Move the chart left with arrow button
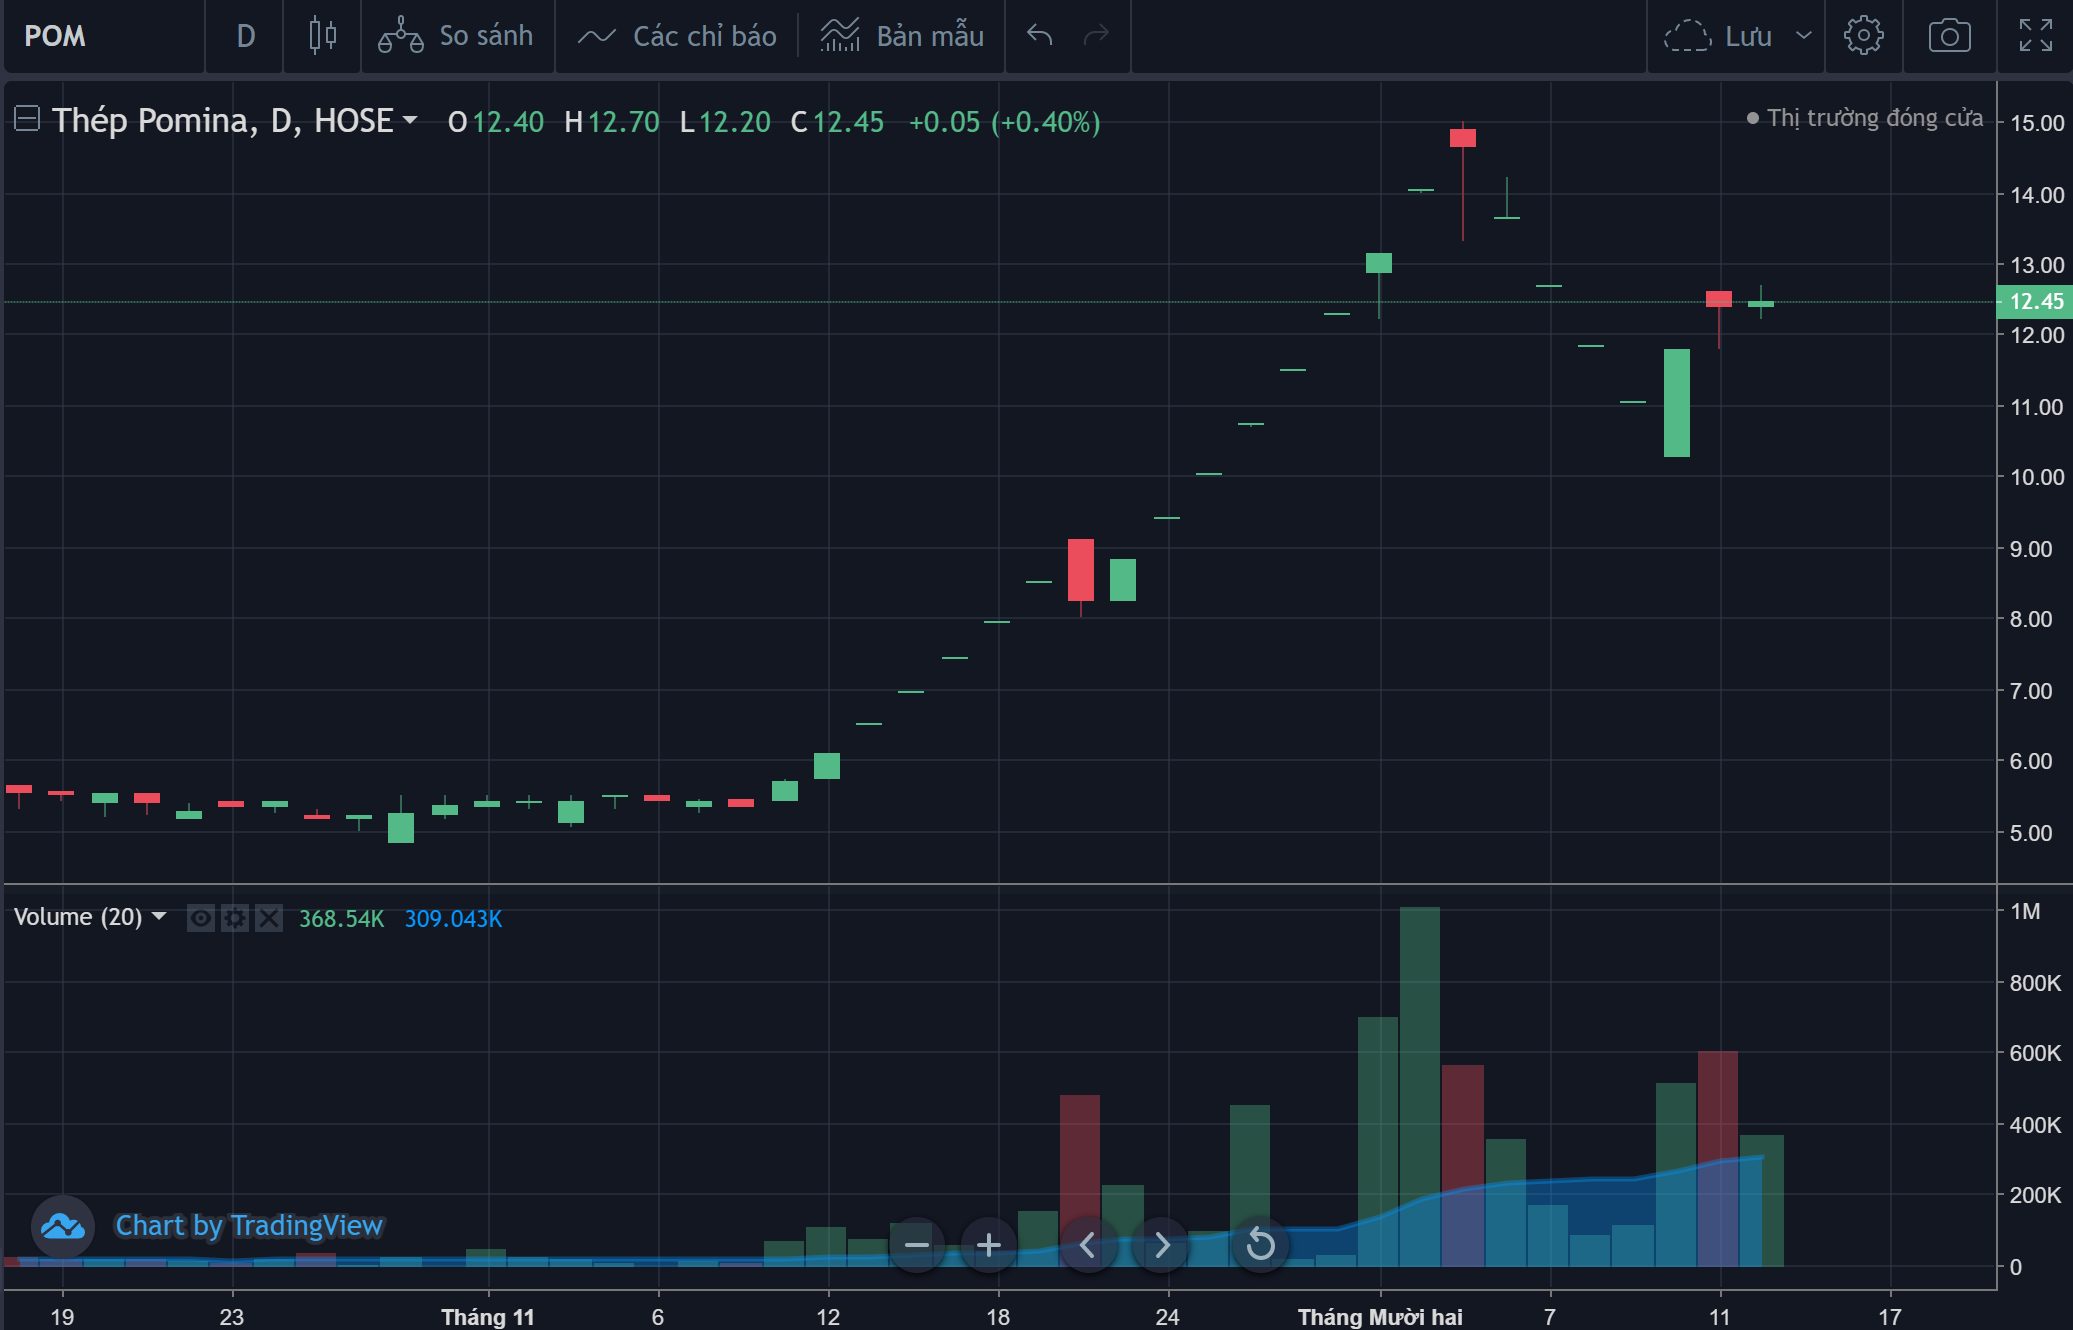 (1088, 1245)
